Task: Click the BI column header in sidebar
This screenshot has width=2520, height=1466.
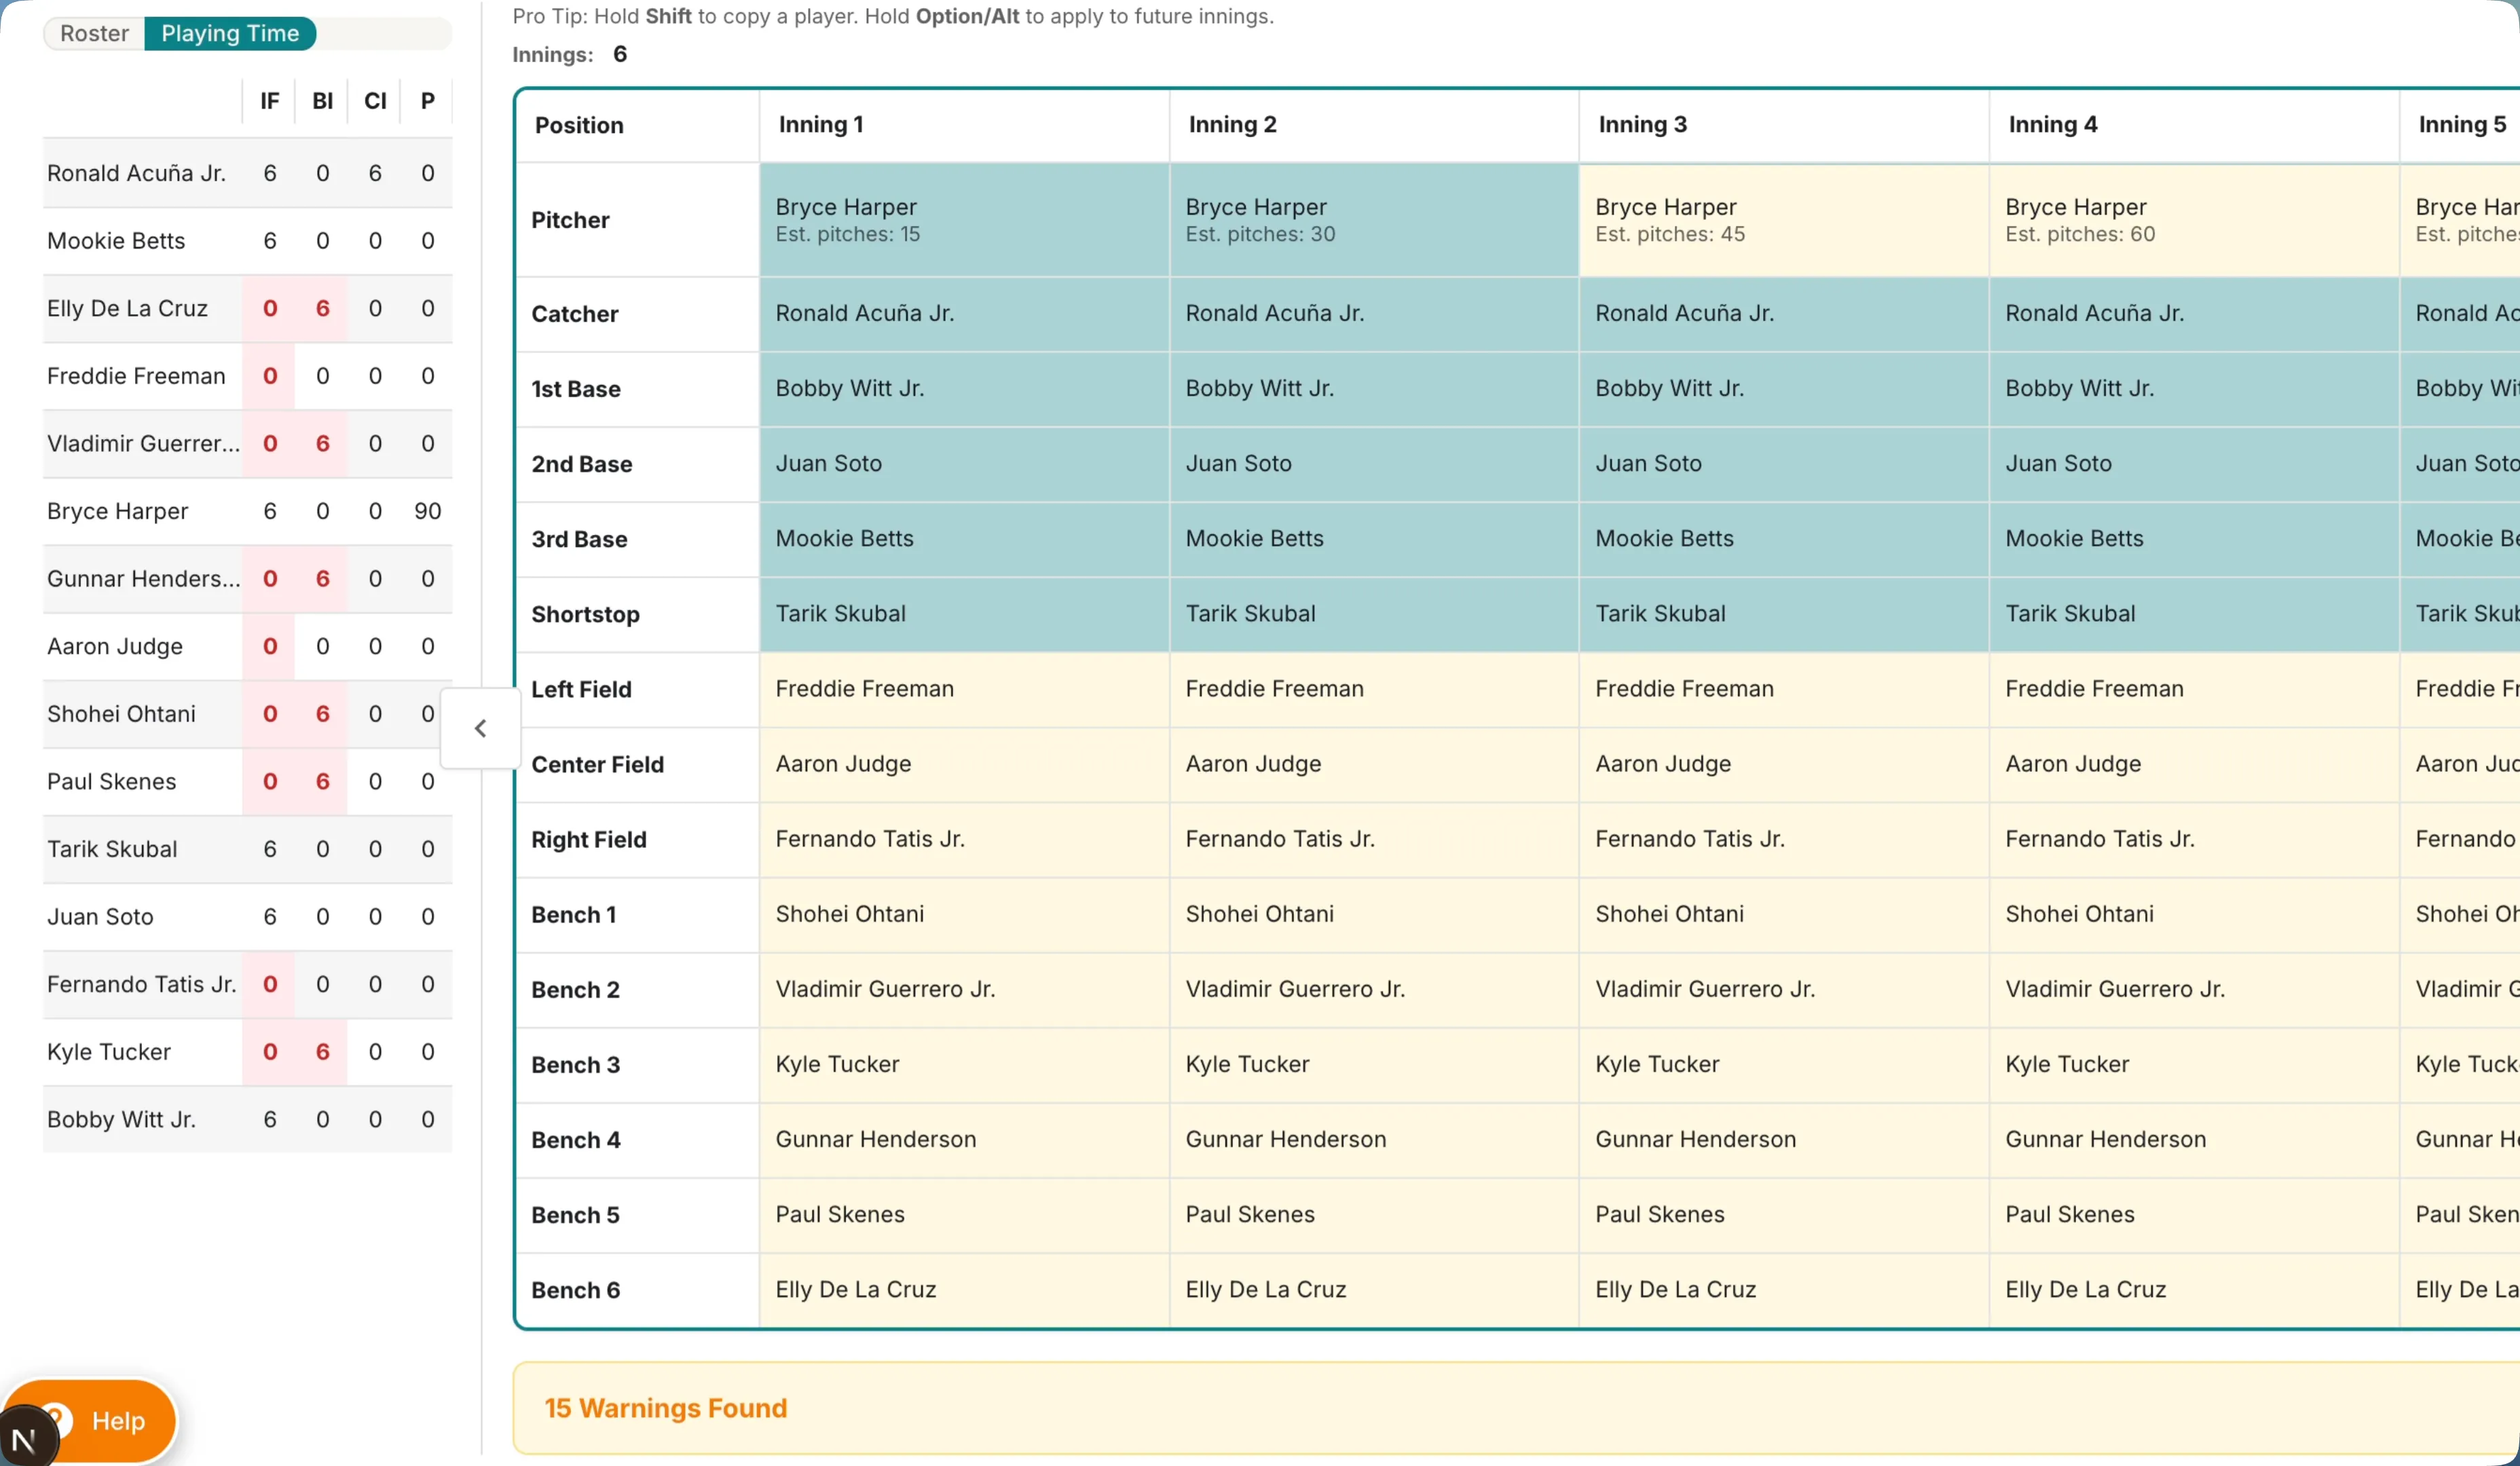Action: 322,101
